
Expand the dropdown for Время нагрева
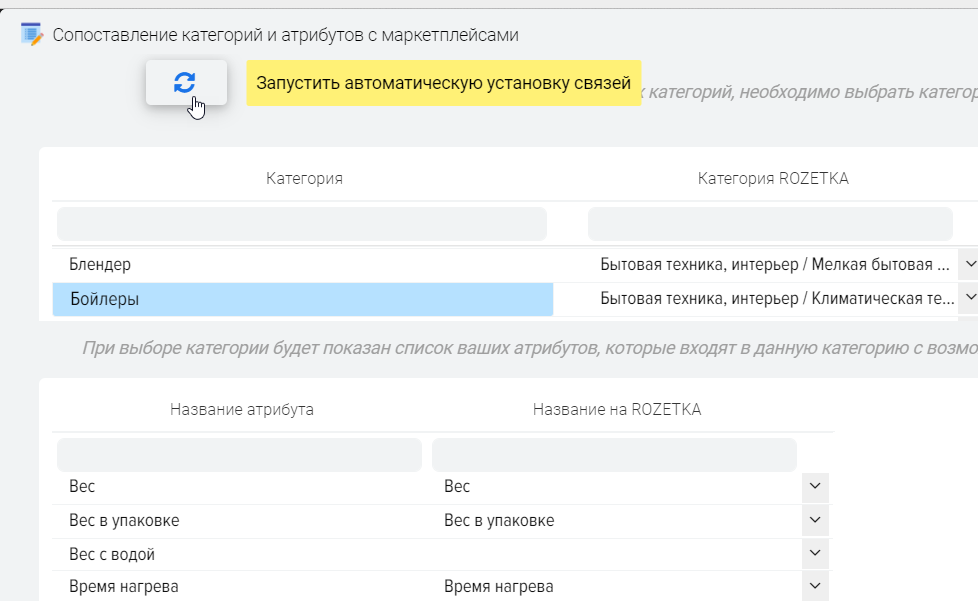pos(815,587)
